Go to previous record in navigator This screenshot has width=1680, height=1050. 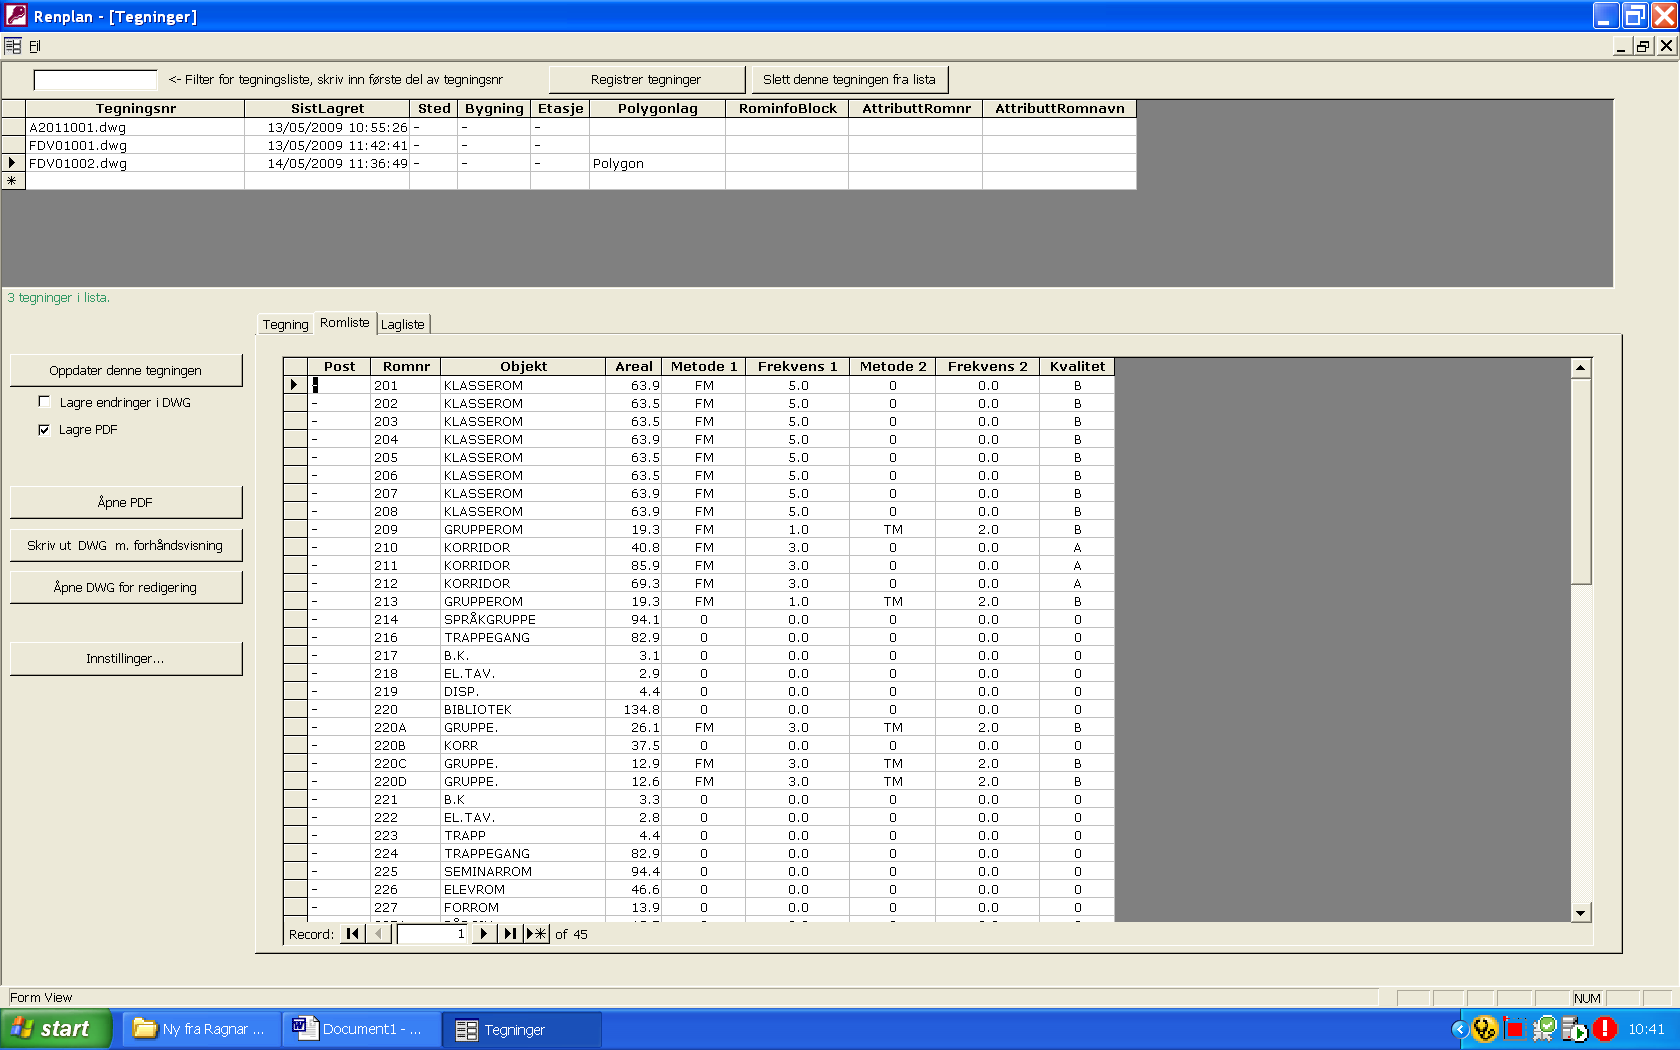click(379, 934)
